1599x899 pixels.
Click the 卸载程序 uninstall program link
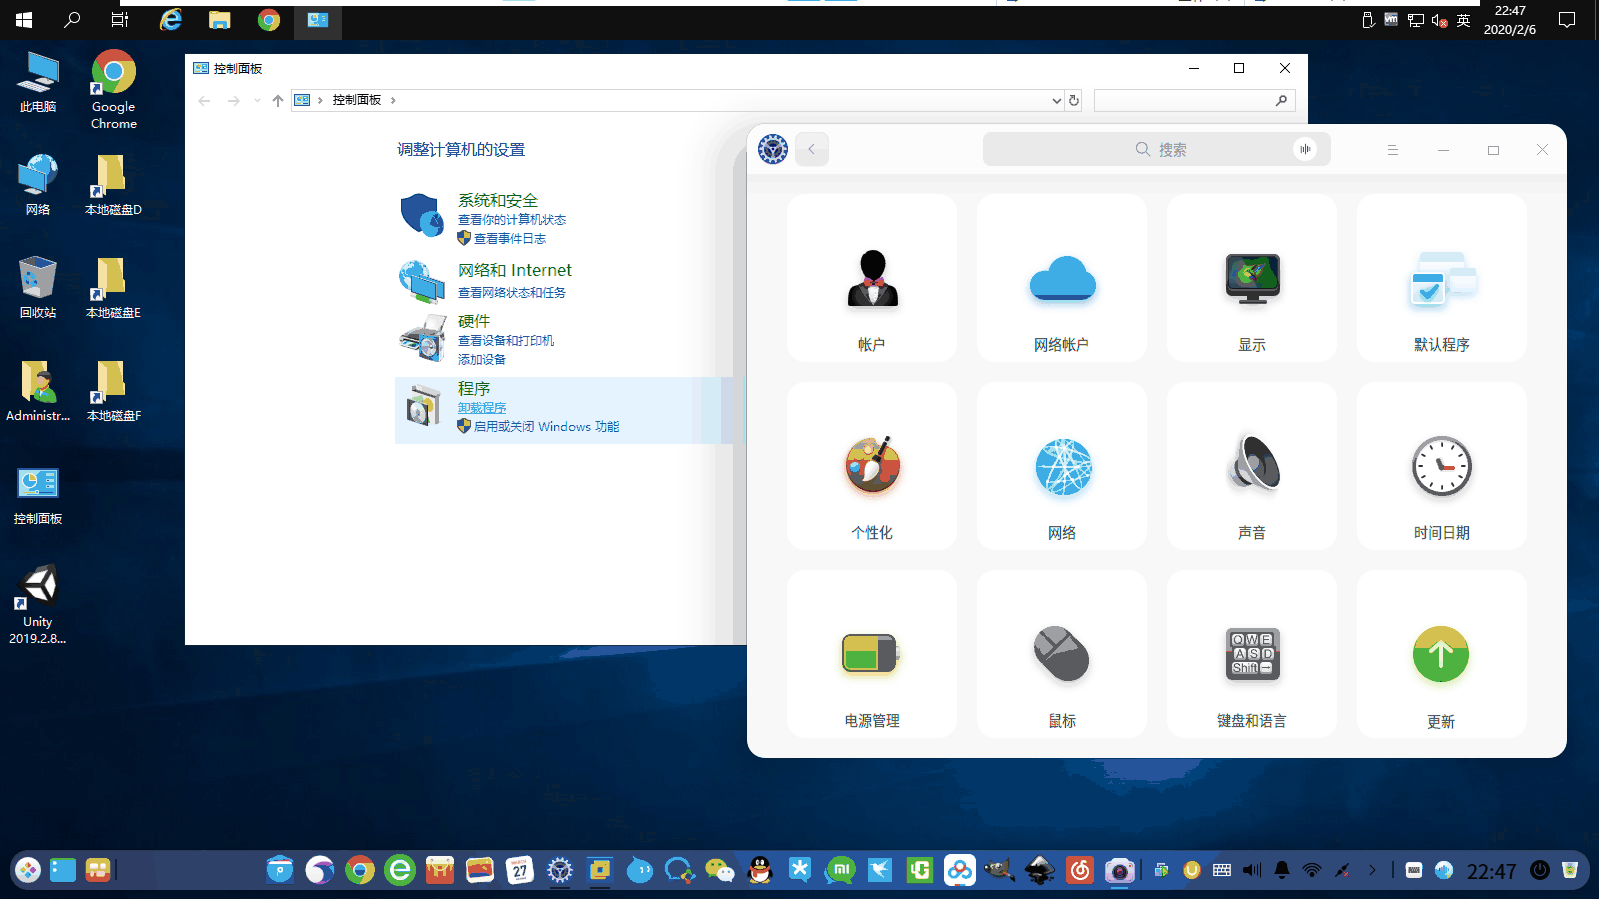pyautogui.click(x=482, y=408)
